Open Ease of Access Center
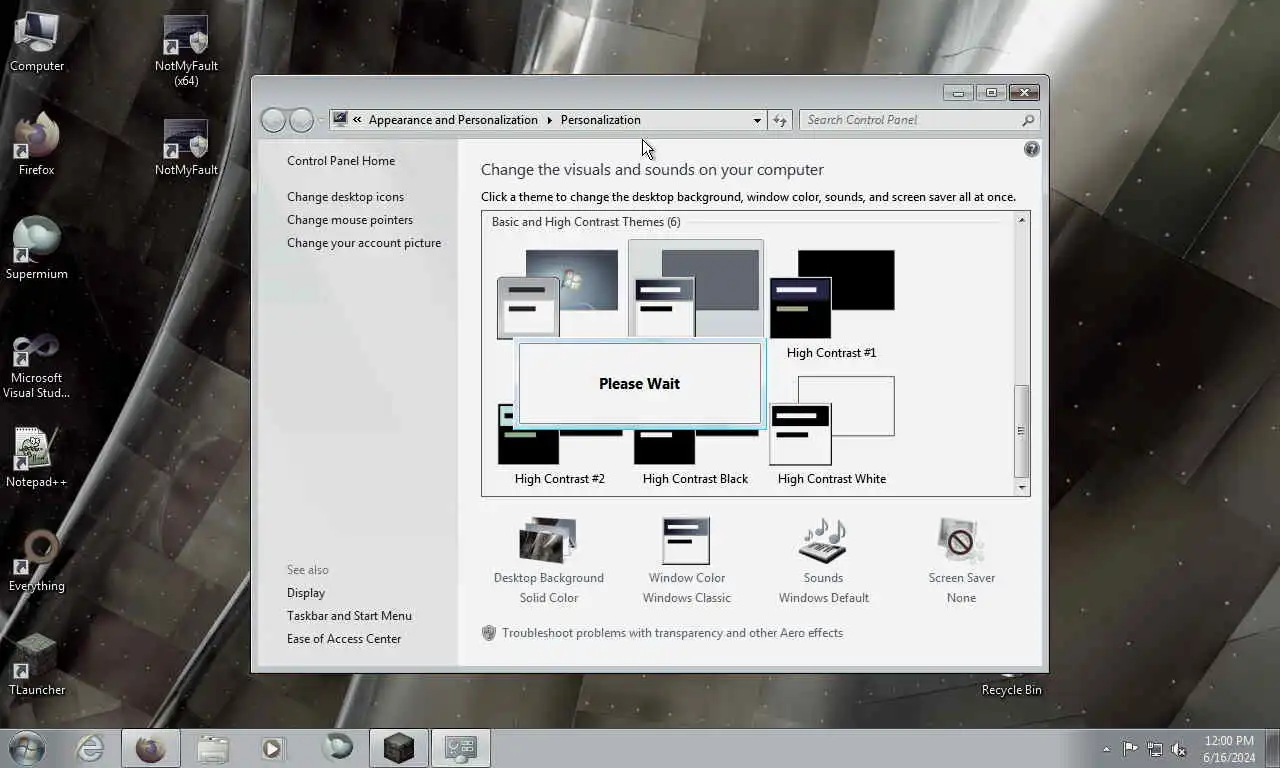 click(x=344, y=639)
